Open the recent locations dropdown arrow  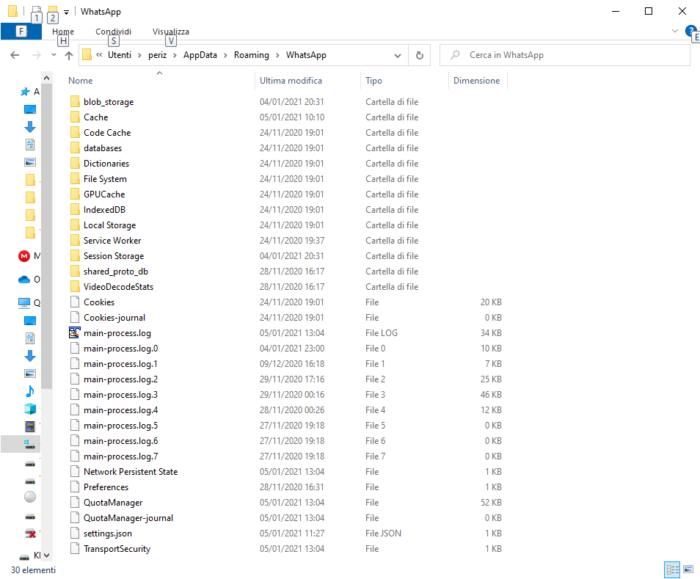click(x=54, y=55)
